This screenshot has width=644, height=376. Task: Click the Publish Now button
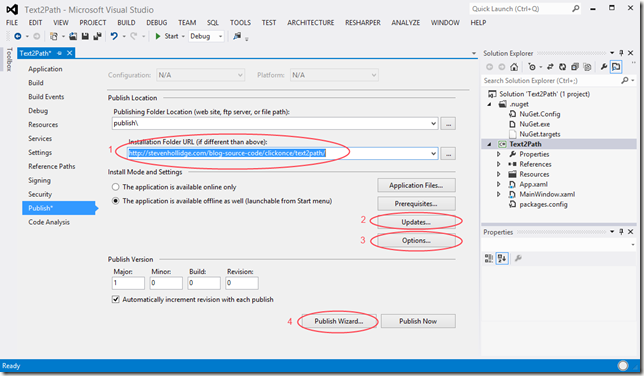pos(418,321)
